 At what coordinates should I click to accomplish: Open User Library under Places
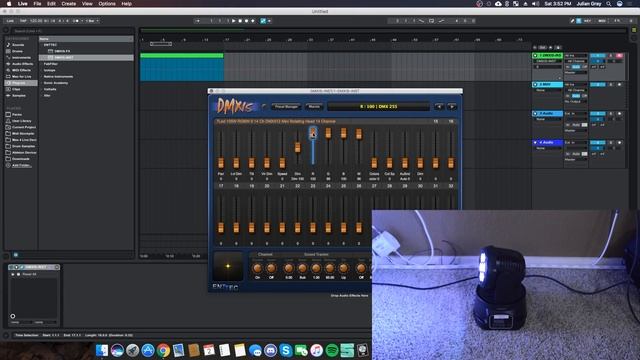[x=20, y=121]
